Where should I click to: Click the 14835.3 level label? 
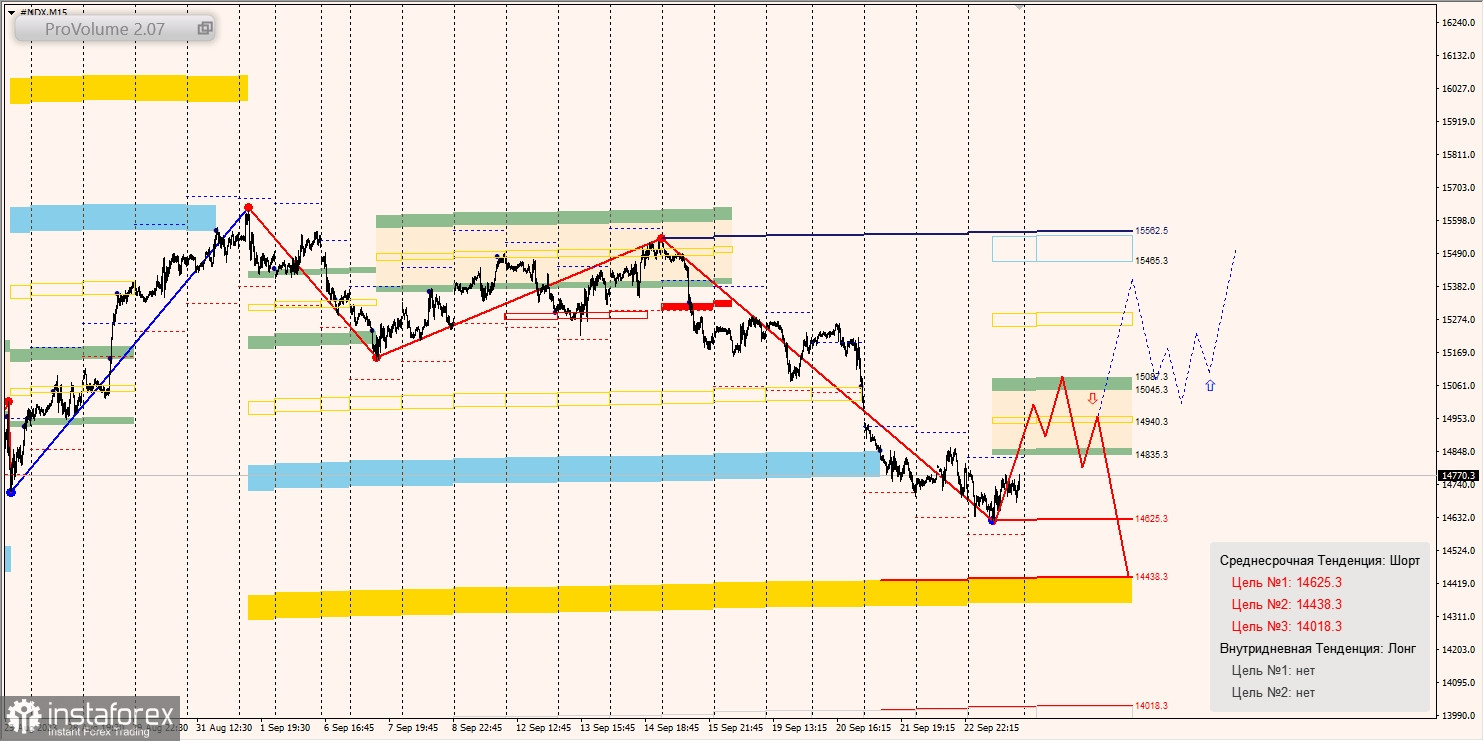[x=1152, y=454]
